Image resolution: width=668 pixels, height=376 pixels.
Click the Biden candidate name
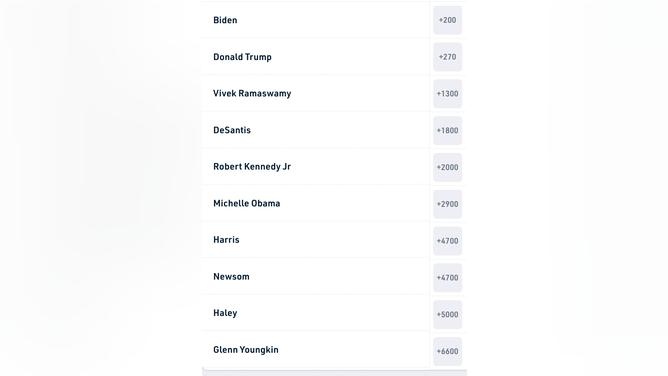point(225,20)
